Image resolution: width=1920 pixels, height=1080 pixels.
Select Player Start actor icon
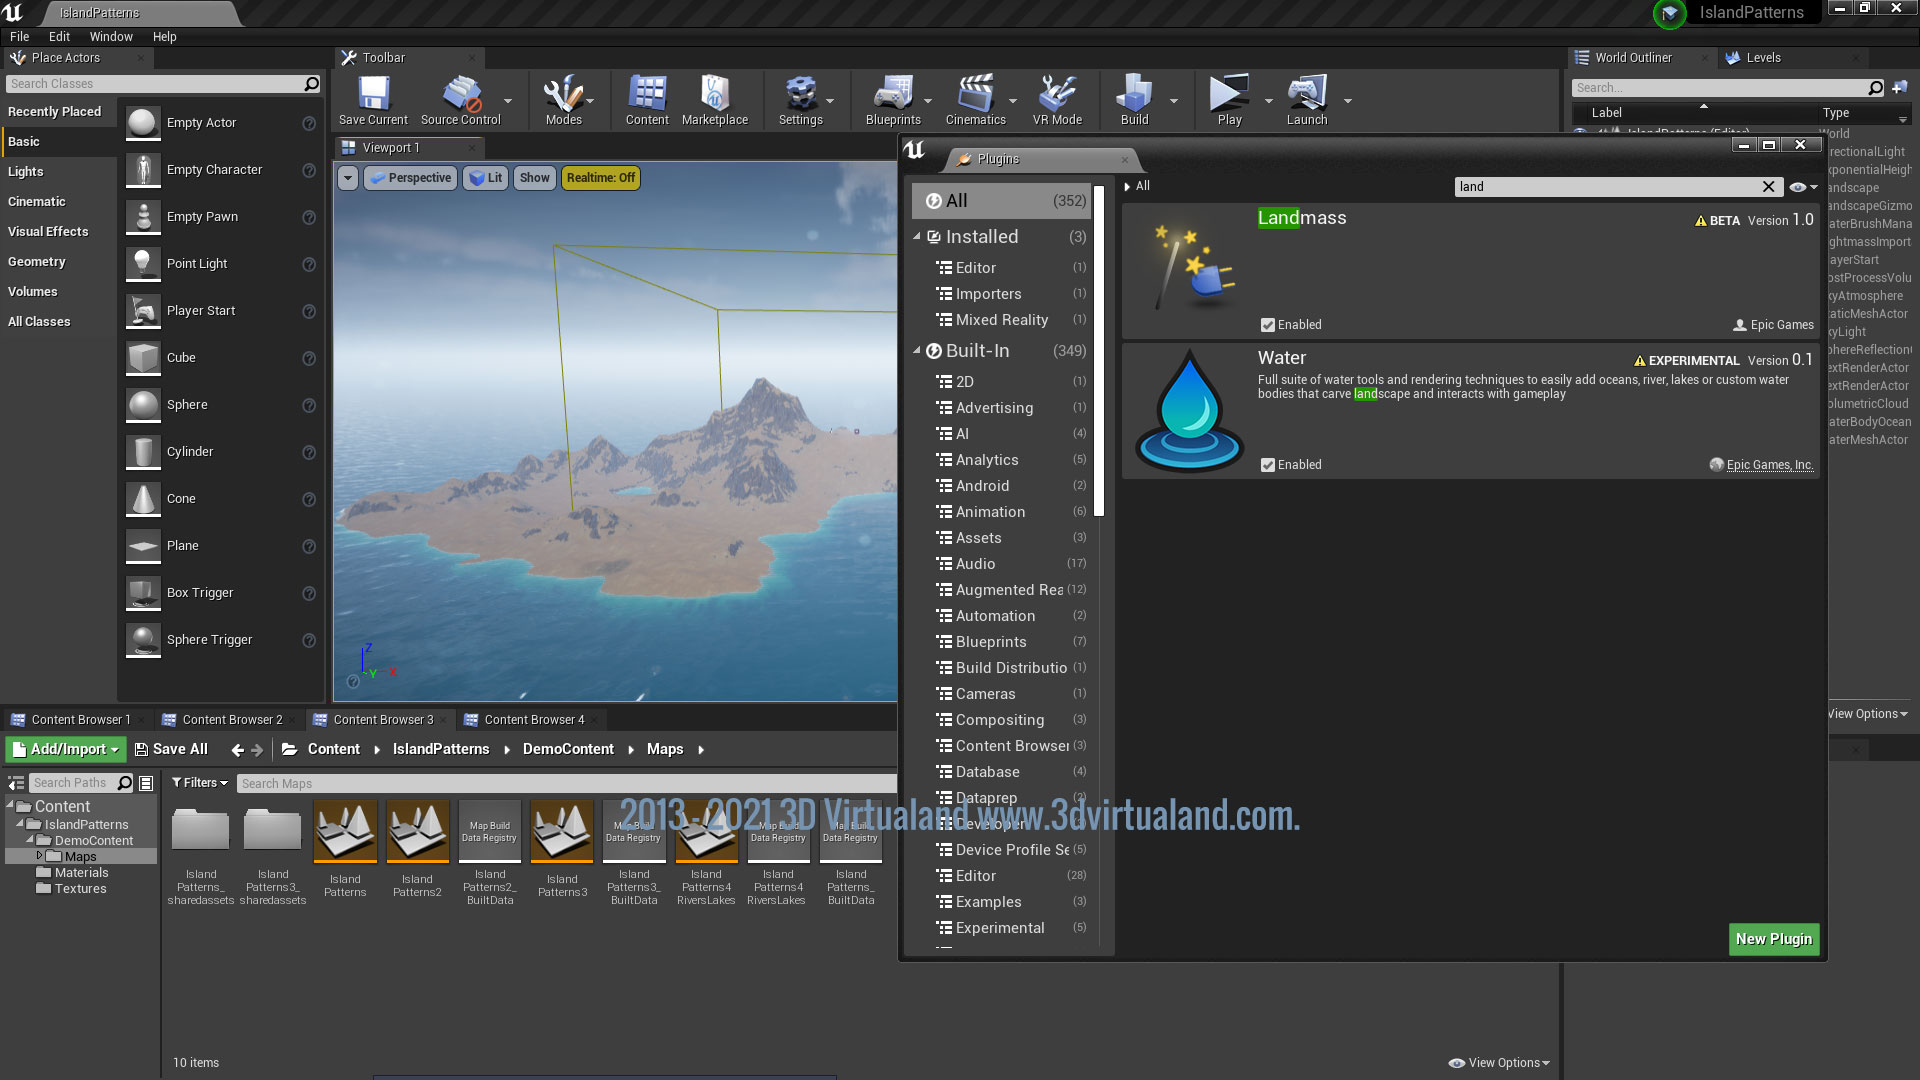point(143,311)
